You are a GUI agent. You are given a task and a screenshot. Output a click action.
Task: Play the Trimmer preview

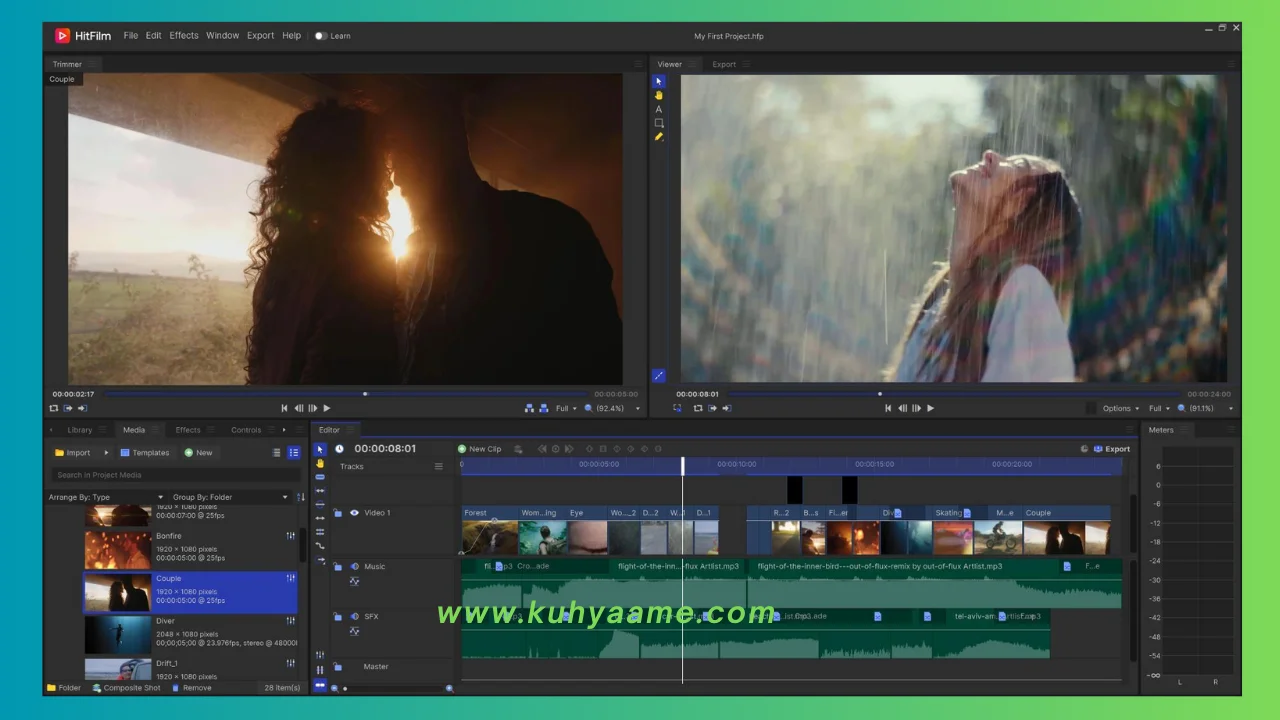326,408
